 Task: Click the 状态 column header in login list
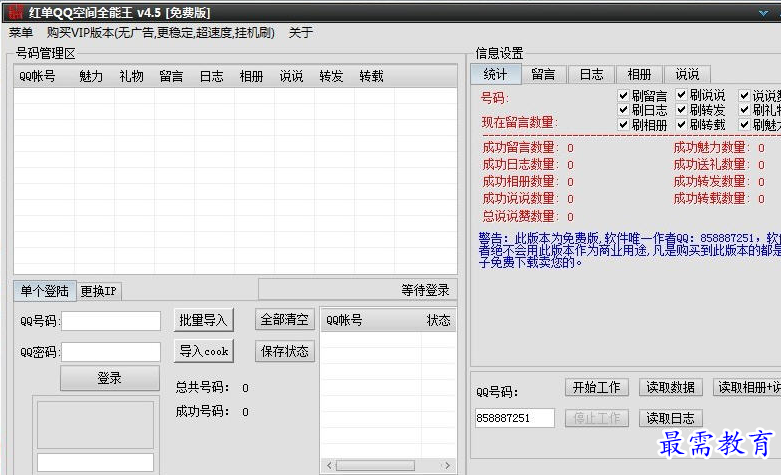438,321
